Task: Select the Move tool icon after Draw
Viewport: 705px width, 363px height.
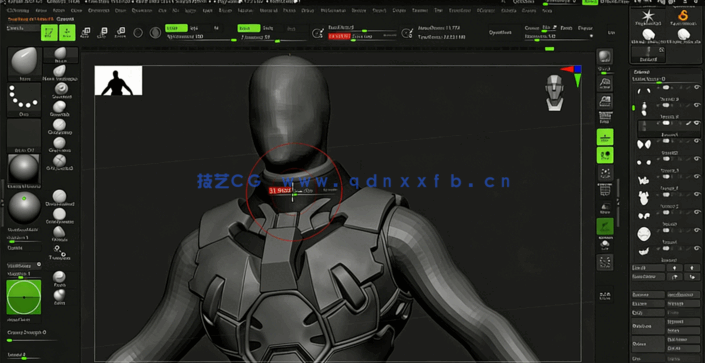Action: tap(85, 32)
